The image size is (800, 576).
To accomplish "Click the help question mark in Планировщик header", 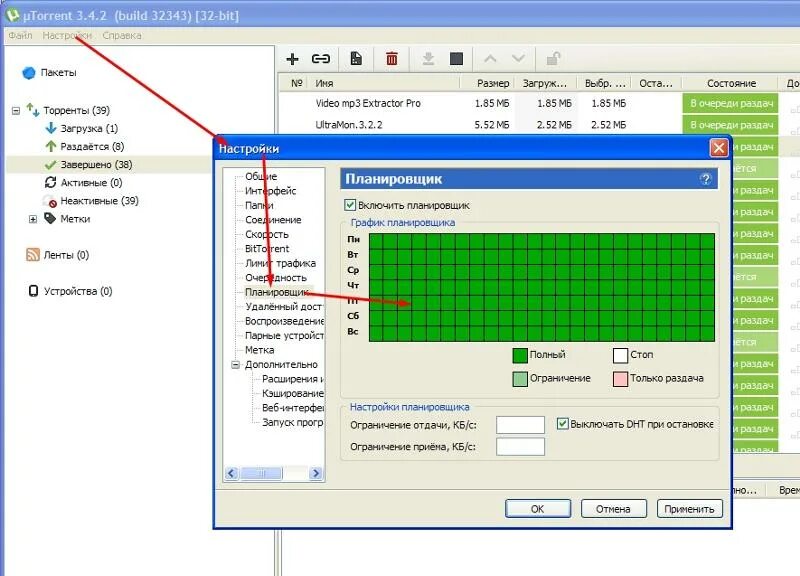I will pyautogui.click(x=706, y=179).
